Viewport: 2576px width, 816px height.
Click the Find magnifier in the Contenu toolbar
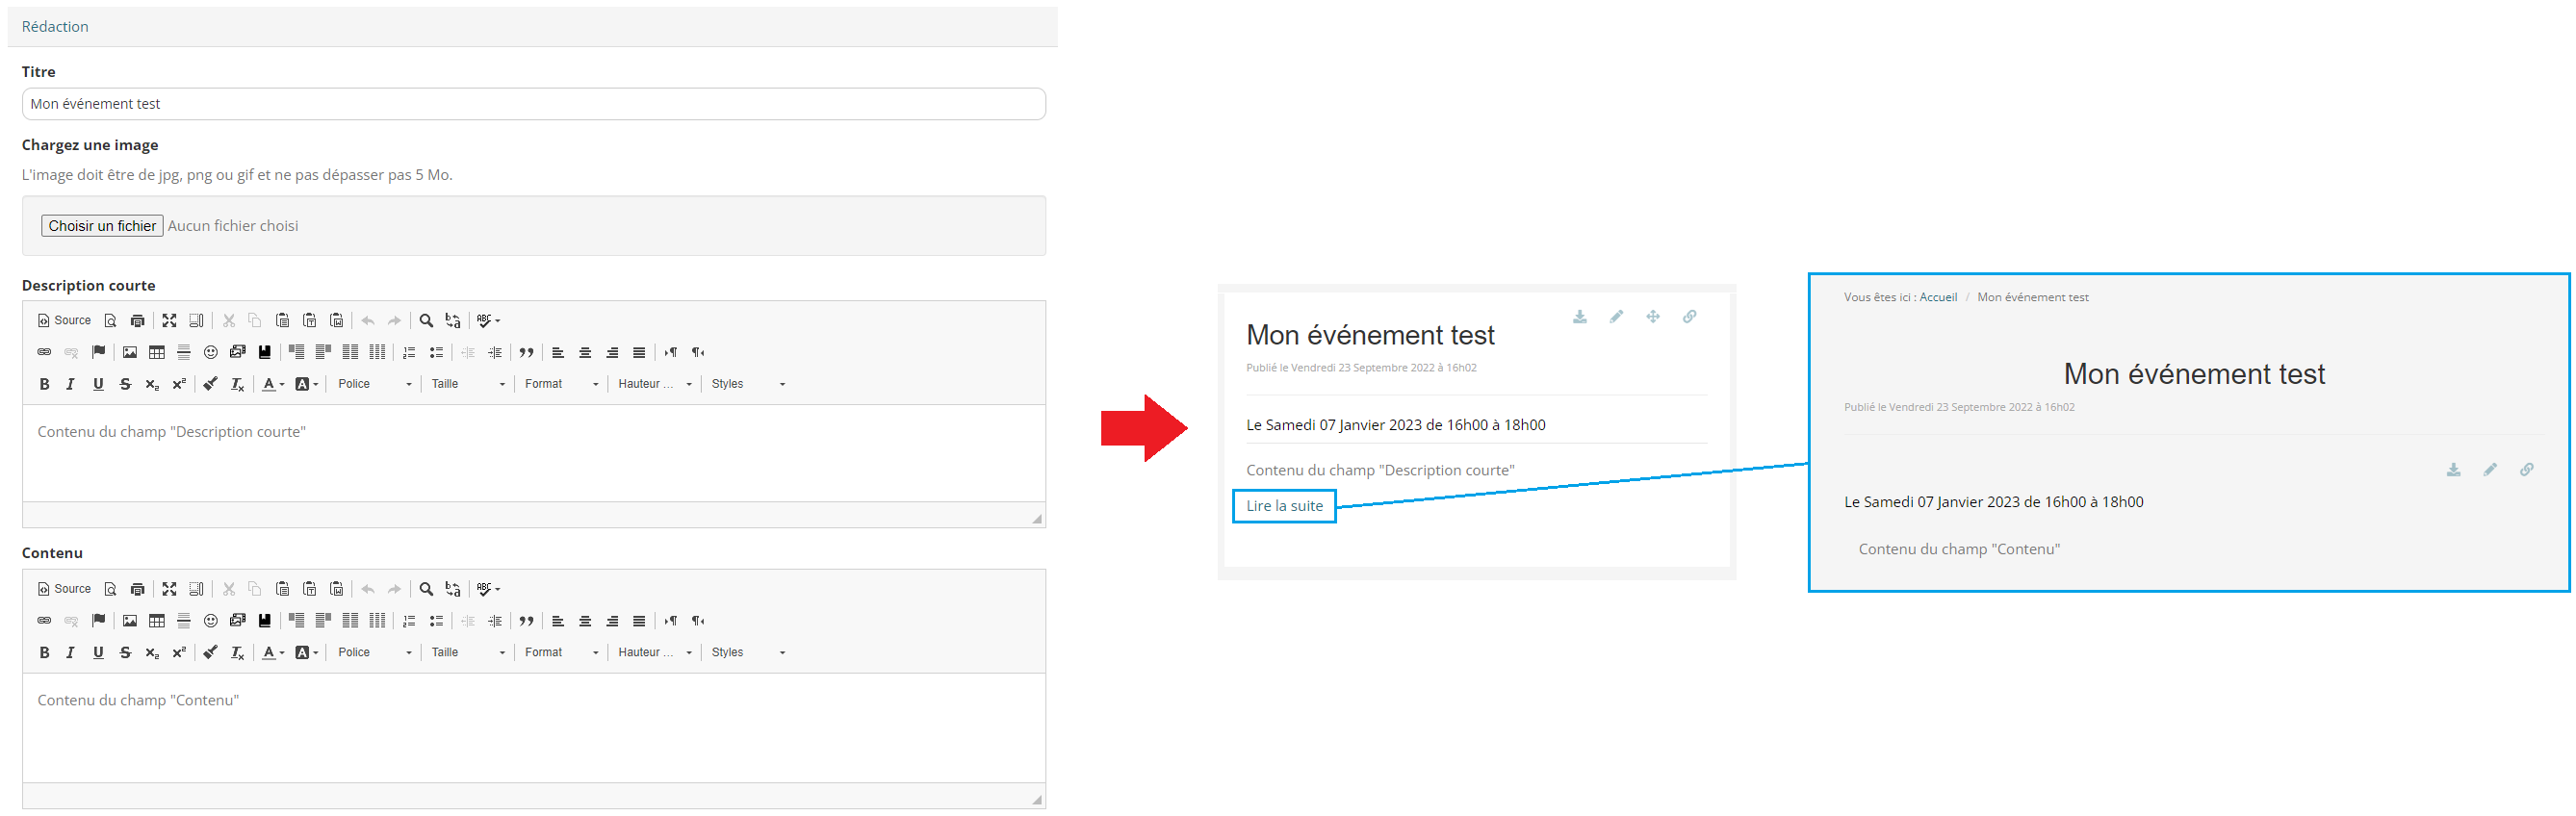[x=426, y=589]
